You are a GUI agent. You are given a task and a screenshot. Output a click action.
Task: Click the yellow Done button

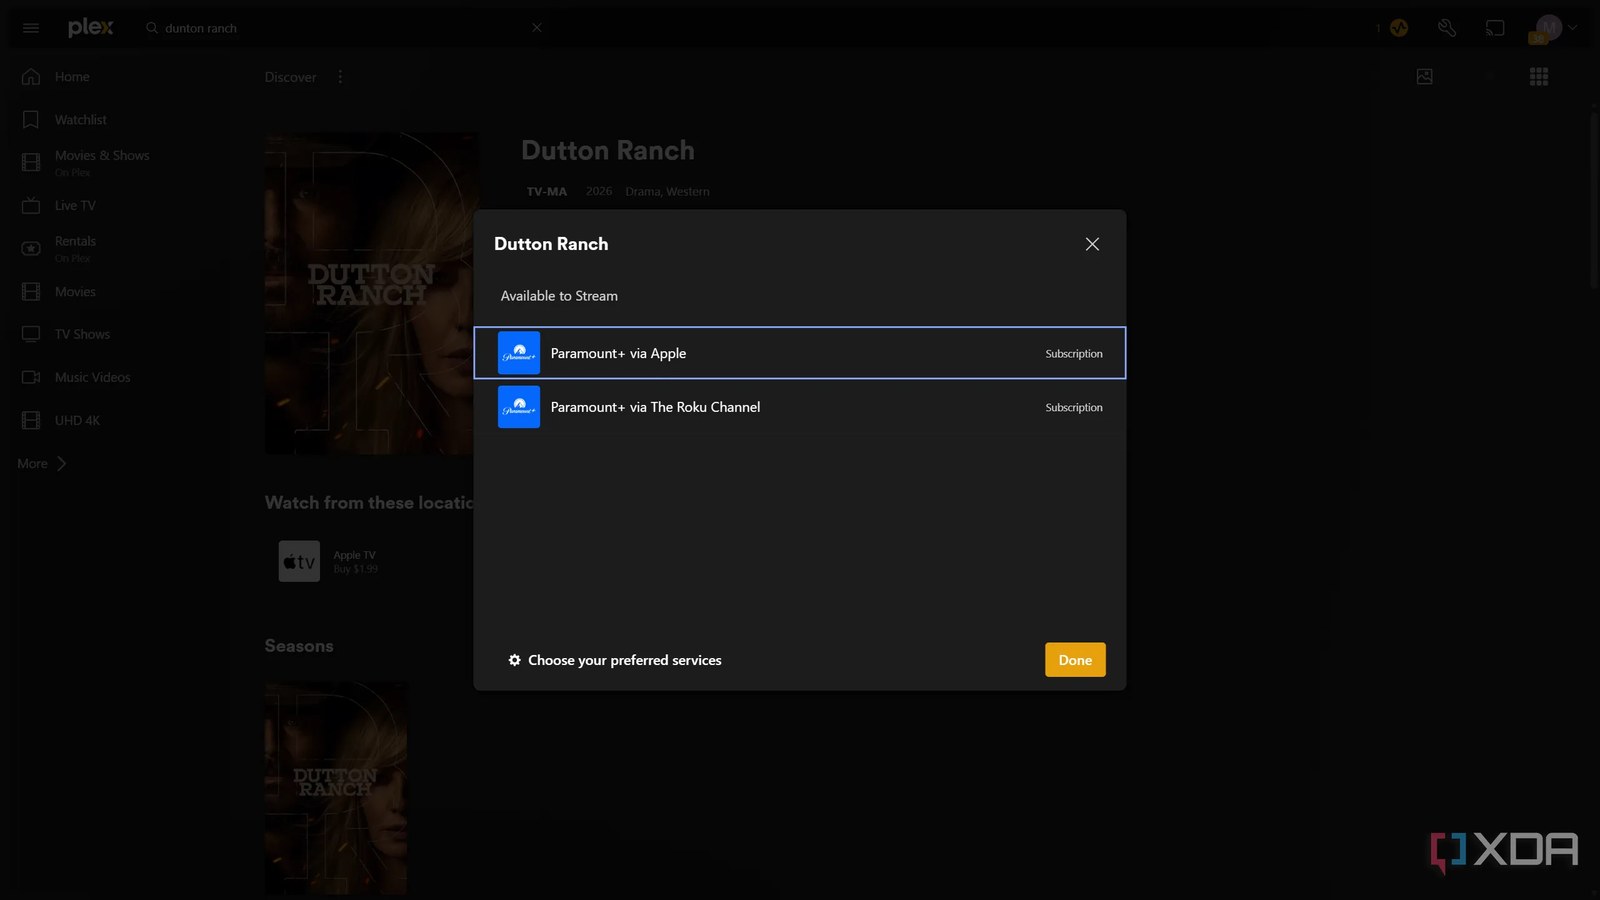(1075, 660)
